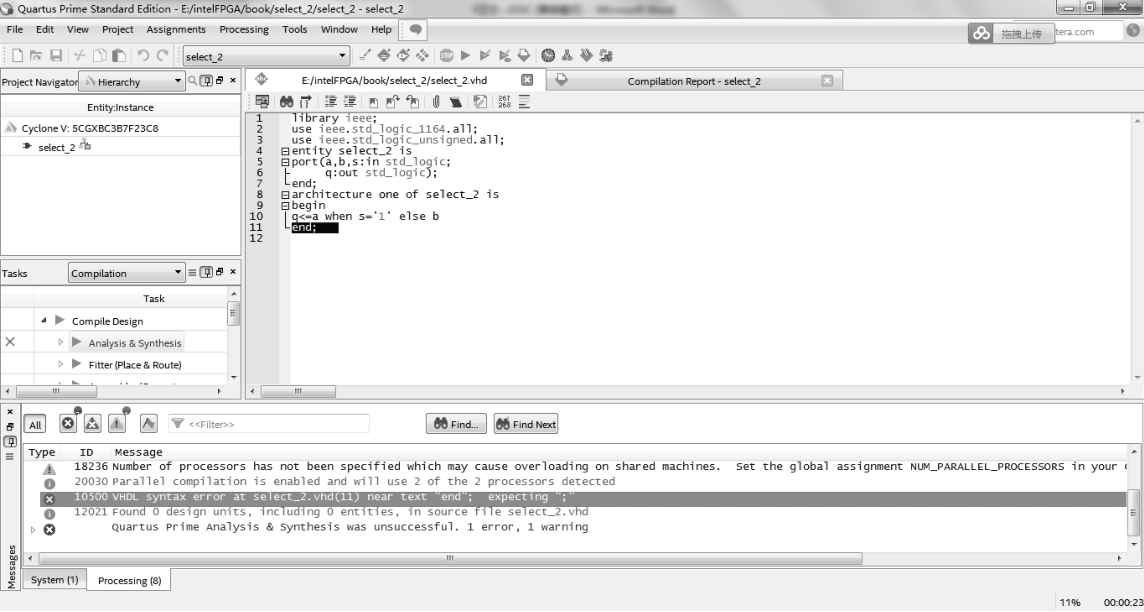Expand the Fitter (Place & Route) task

click(61, 364)
